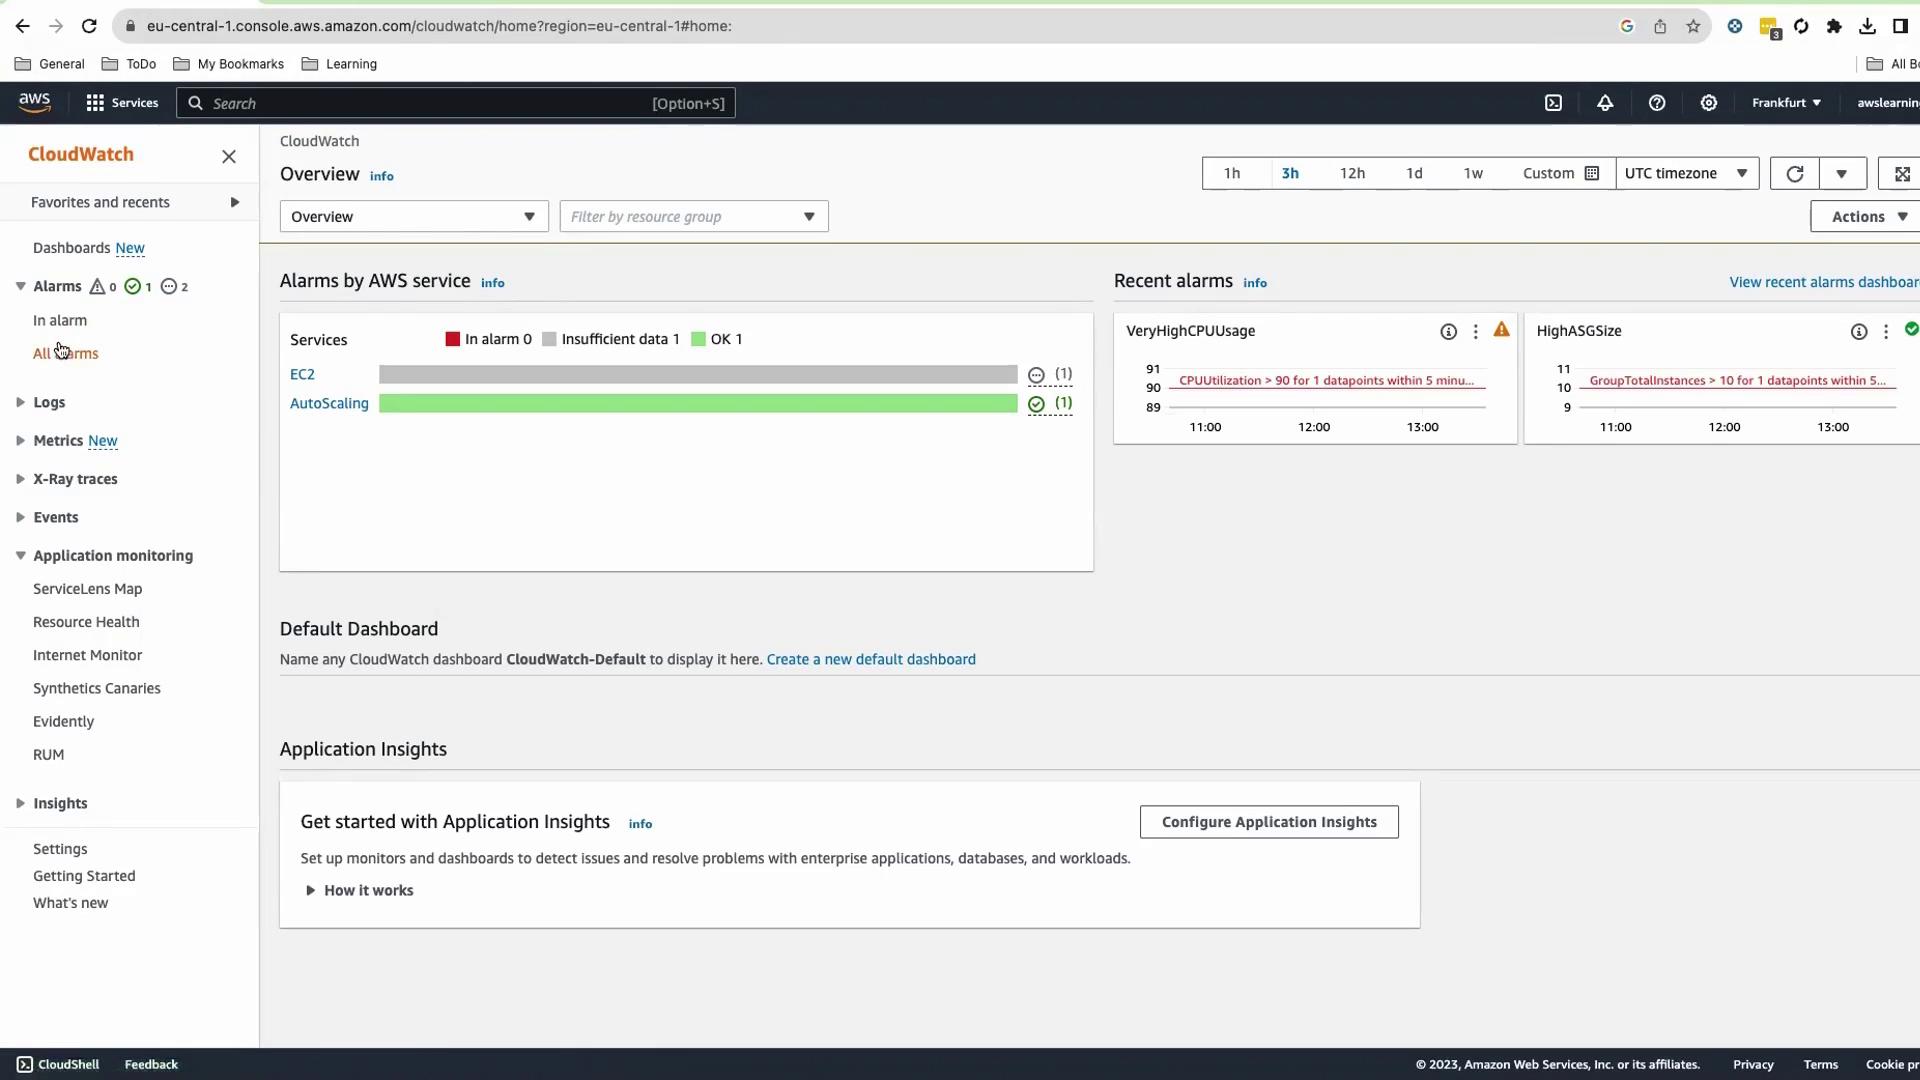The image size is (1920, 1080).
Task: Open settings gear in AWS navigation bar
Action: (1709, 103)
